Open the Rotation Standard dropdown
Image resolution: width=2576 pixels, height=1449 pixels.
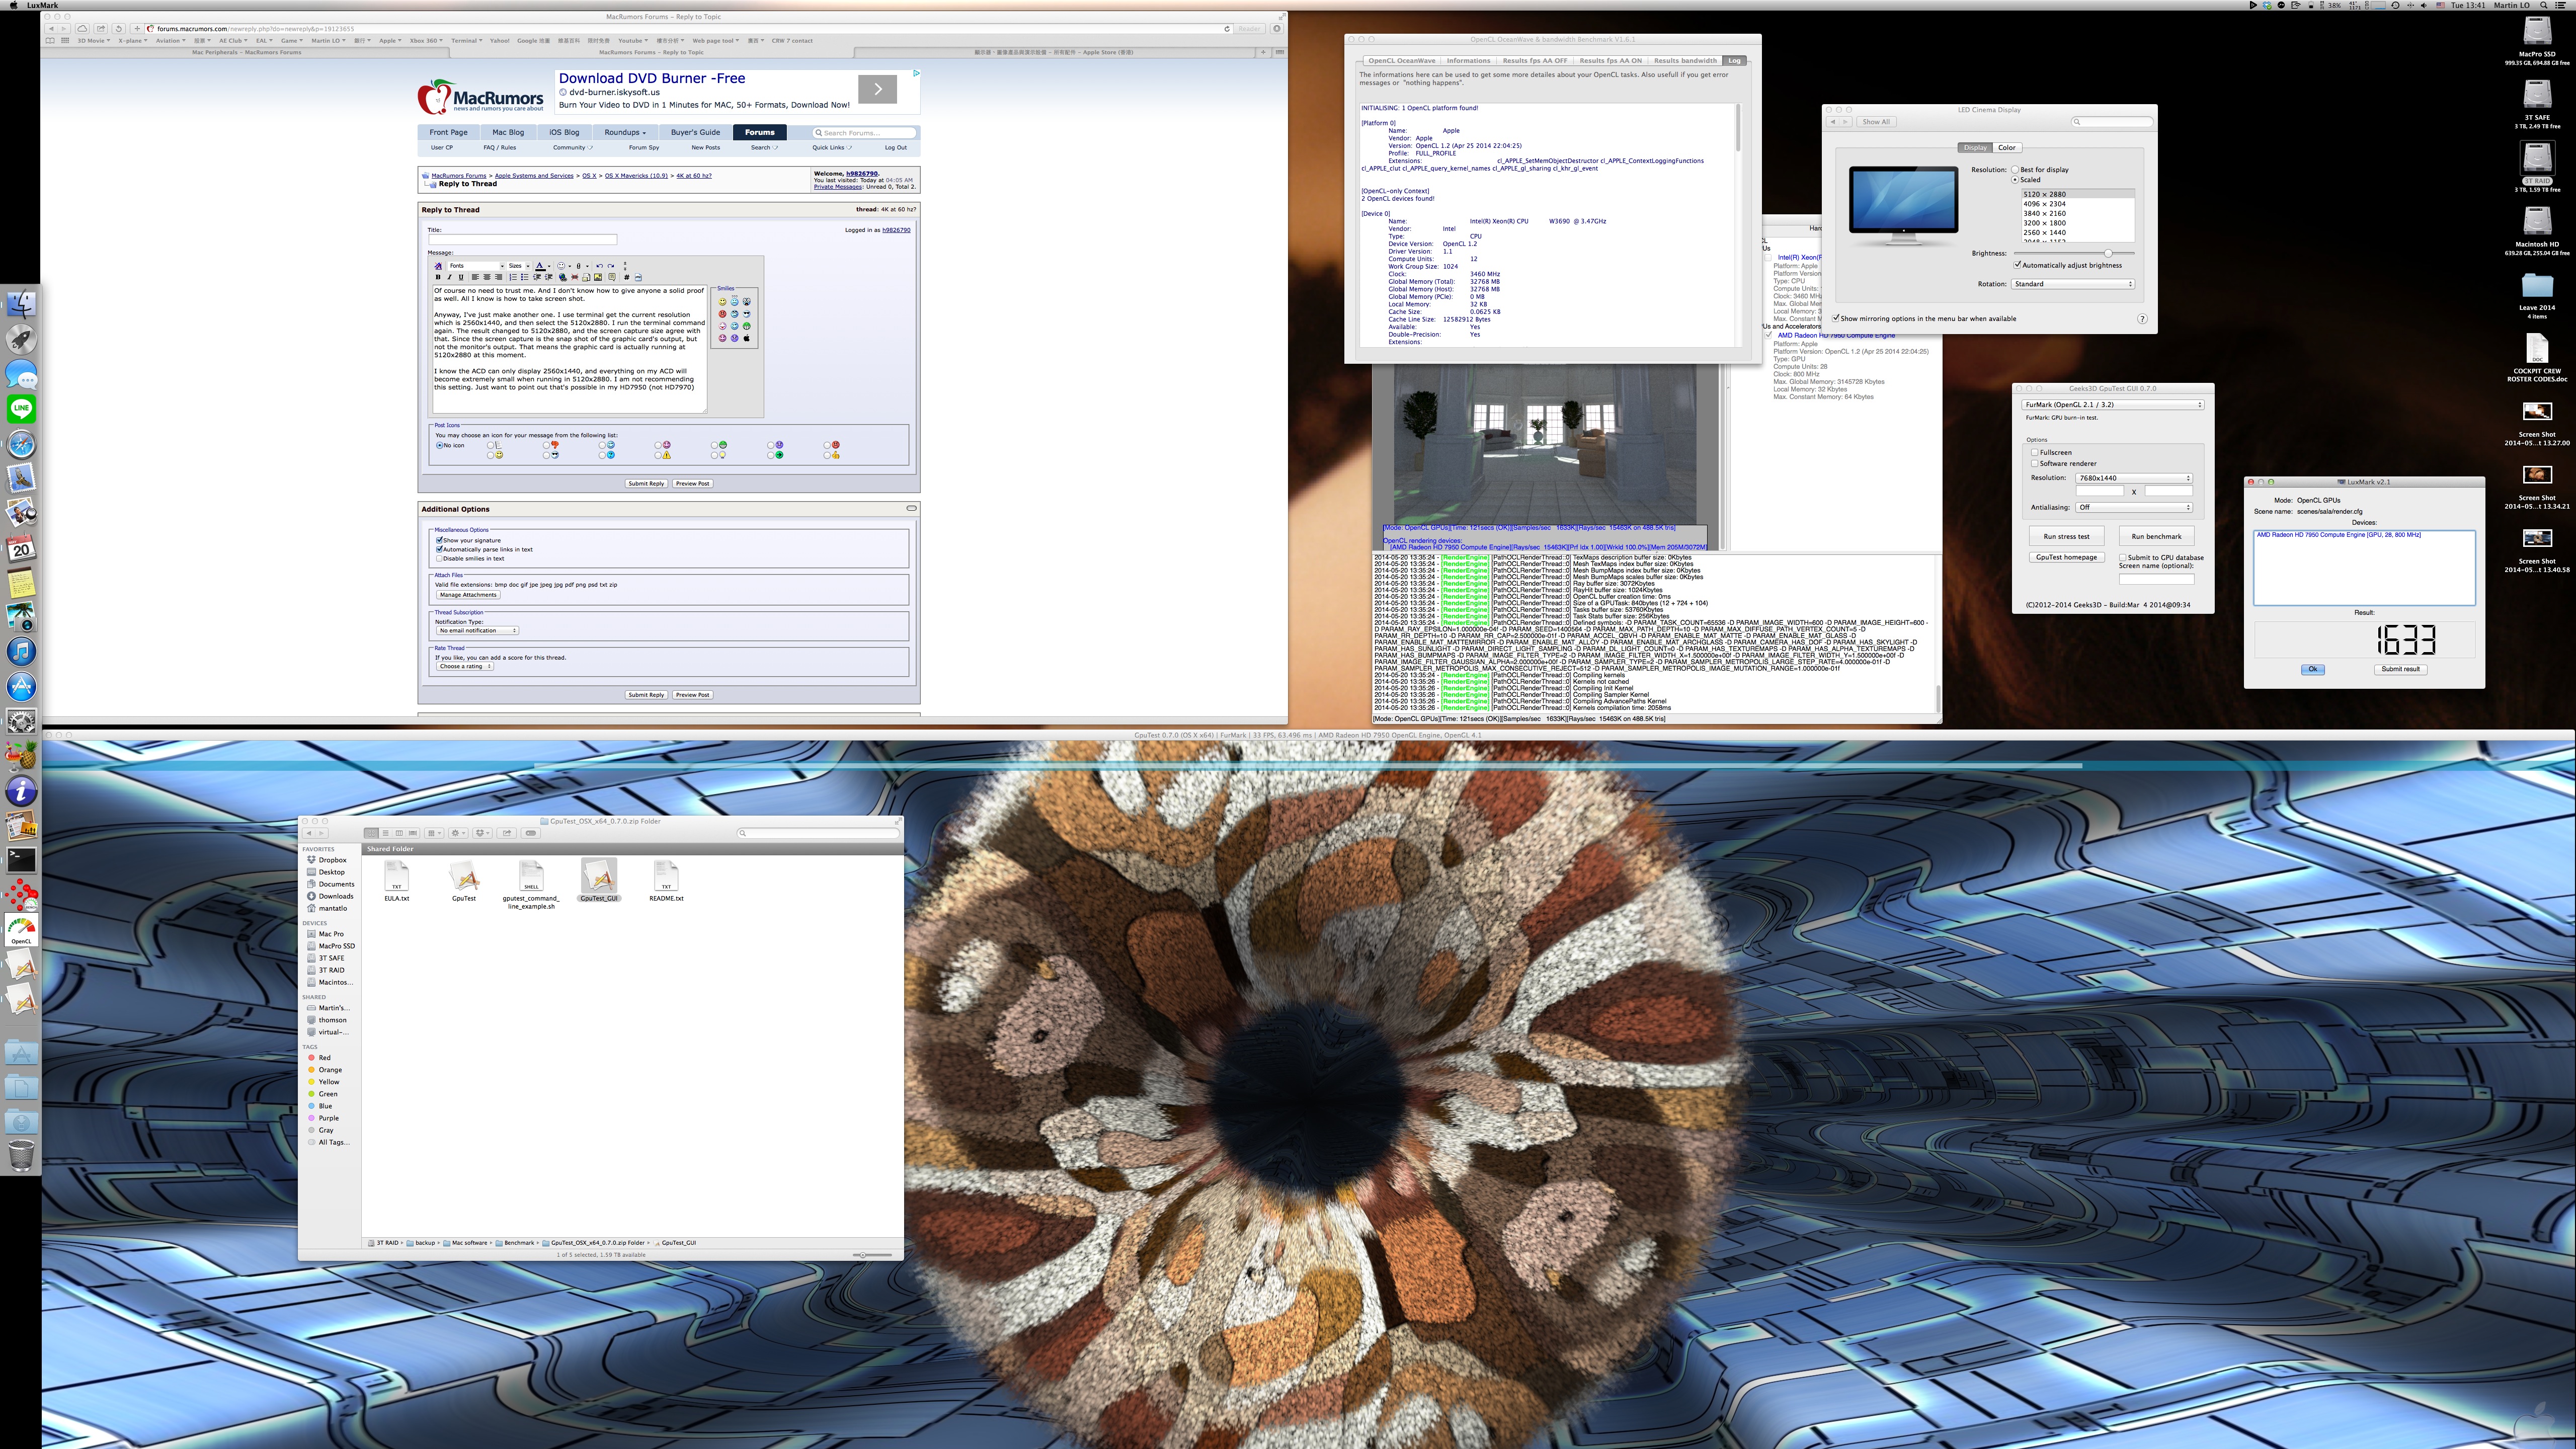pyautogui.click(x=2073, y=284)
